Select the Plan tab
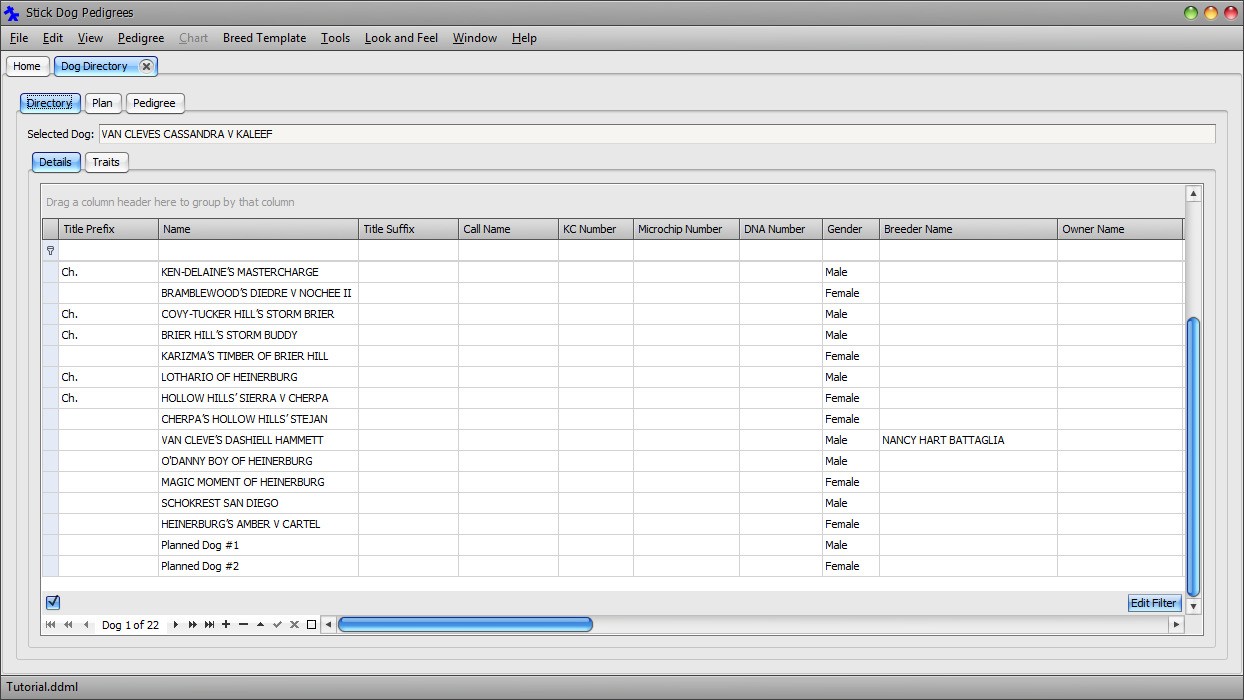Screen dimensions: 1244x700 102,103
